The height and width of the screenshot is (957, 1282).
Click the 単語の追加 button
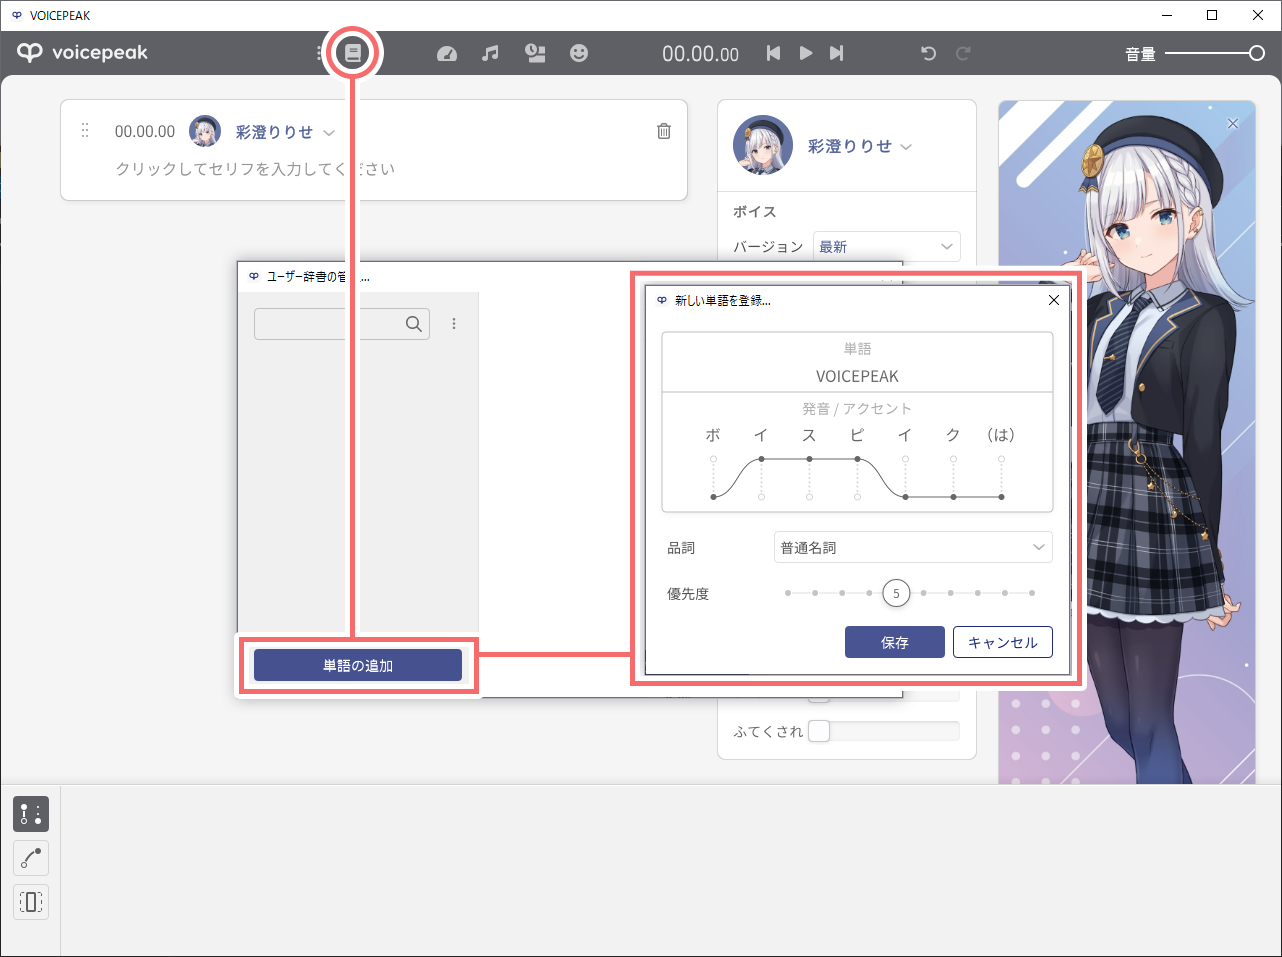[x=357, y=666]
